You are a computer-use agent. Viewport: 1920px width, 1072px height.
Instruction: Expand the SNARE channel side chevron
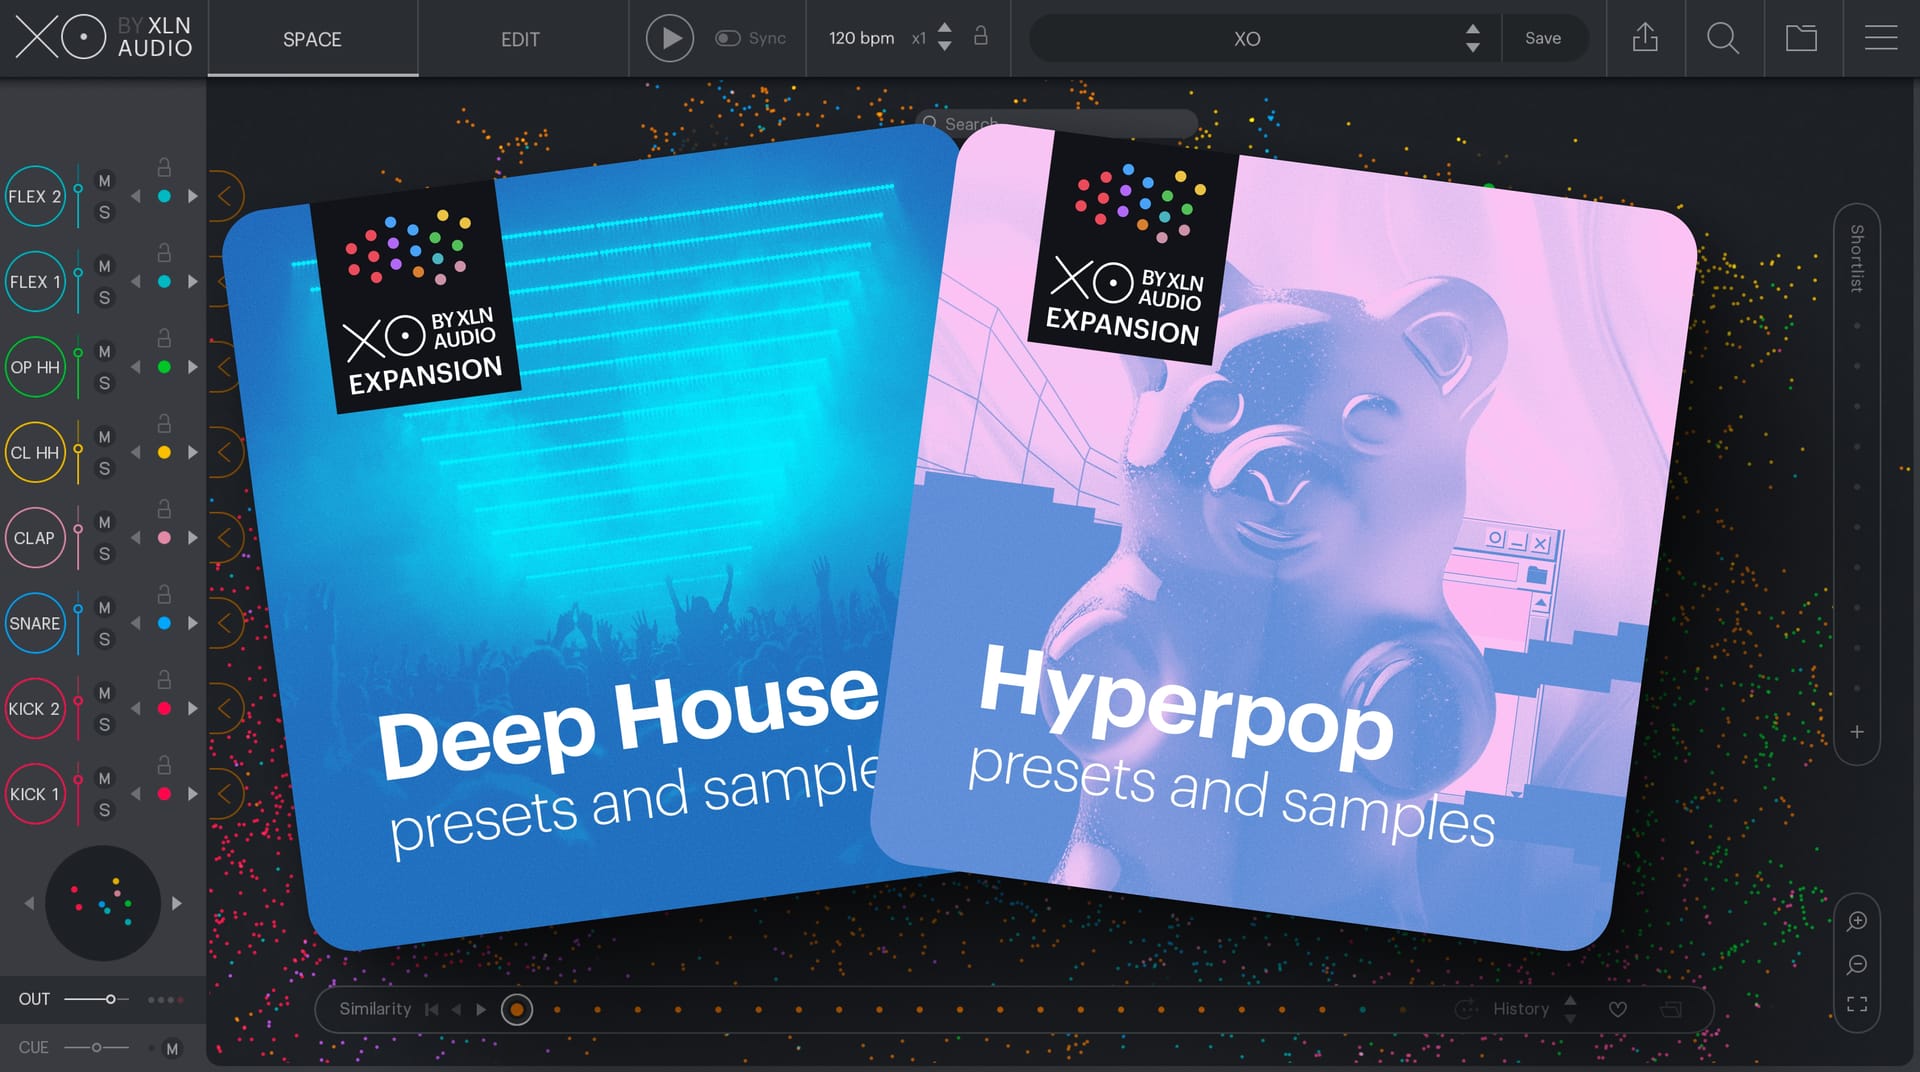pyautogui.click(x=225, y=623)
